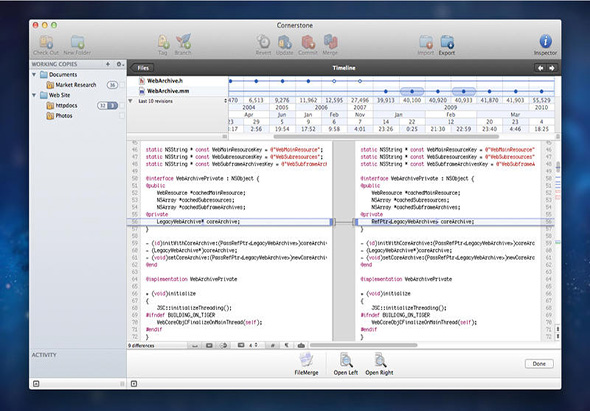Click the Export toolbar icon

pyautogui.click(x=447, y=41)
